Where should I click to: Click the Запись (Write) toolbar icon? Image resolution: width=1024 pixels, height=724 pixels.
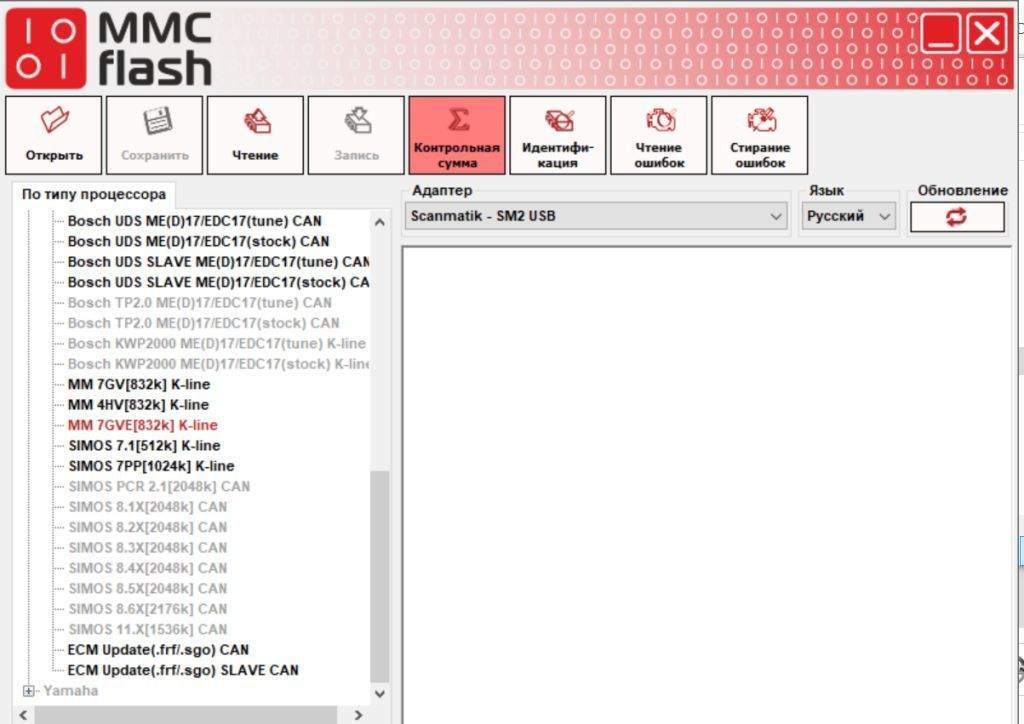click(356, 120)
